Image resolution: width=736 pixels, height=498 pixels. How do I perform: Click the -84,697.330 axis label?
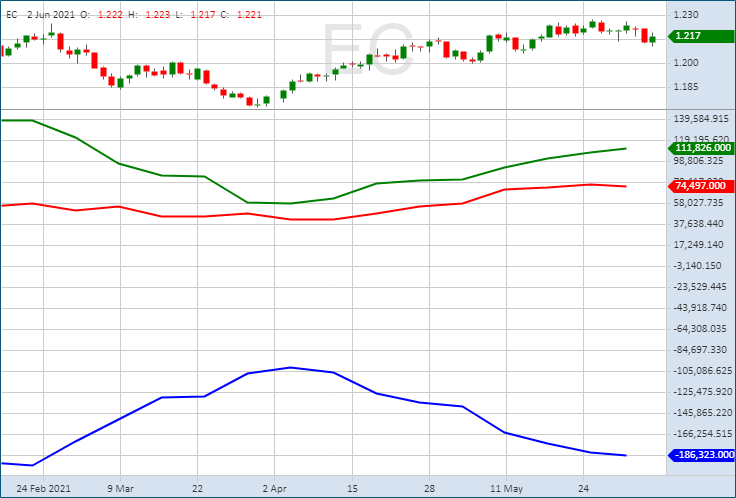701,350
